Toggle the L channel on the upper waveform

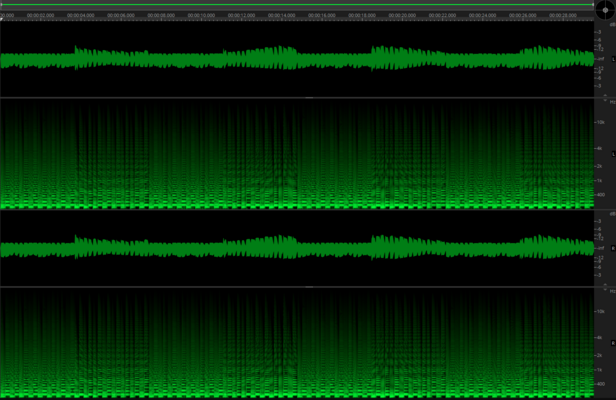[613, 59]
